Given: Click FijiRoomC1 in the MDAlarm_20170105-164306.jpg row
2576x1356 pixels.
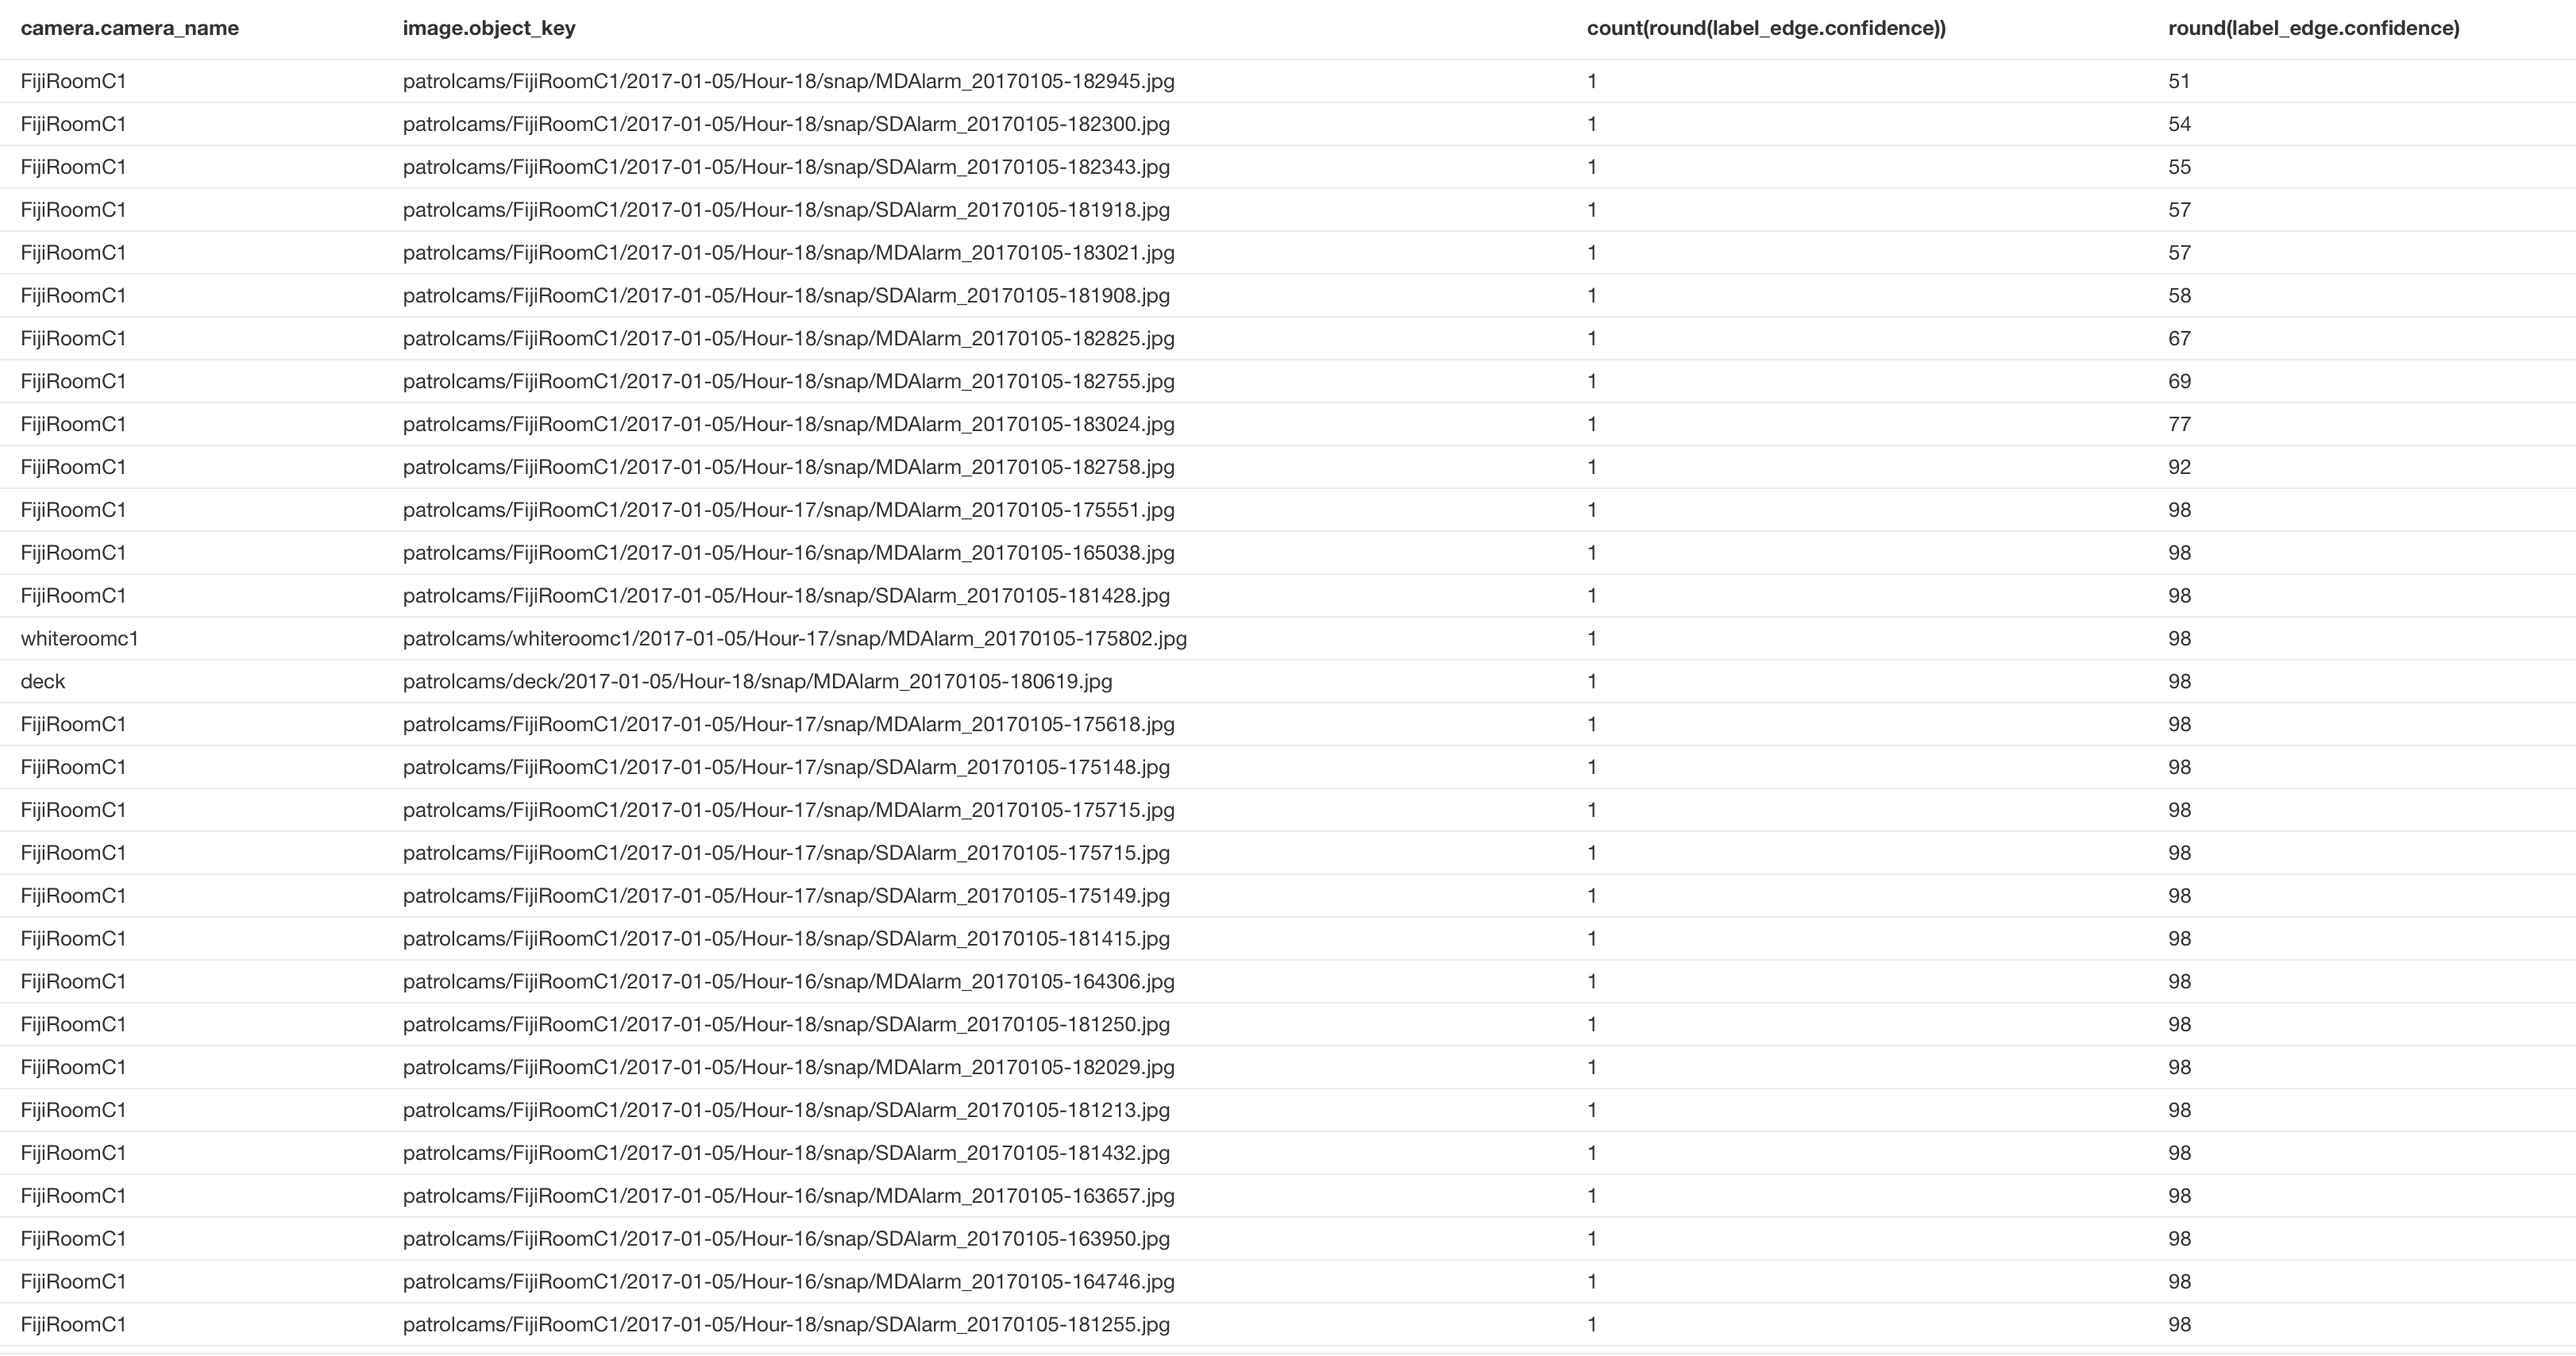Looking at the screenshot, I should tap(73, 982).
